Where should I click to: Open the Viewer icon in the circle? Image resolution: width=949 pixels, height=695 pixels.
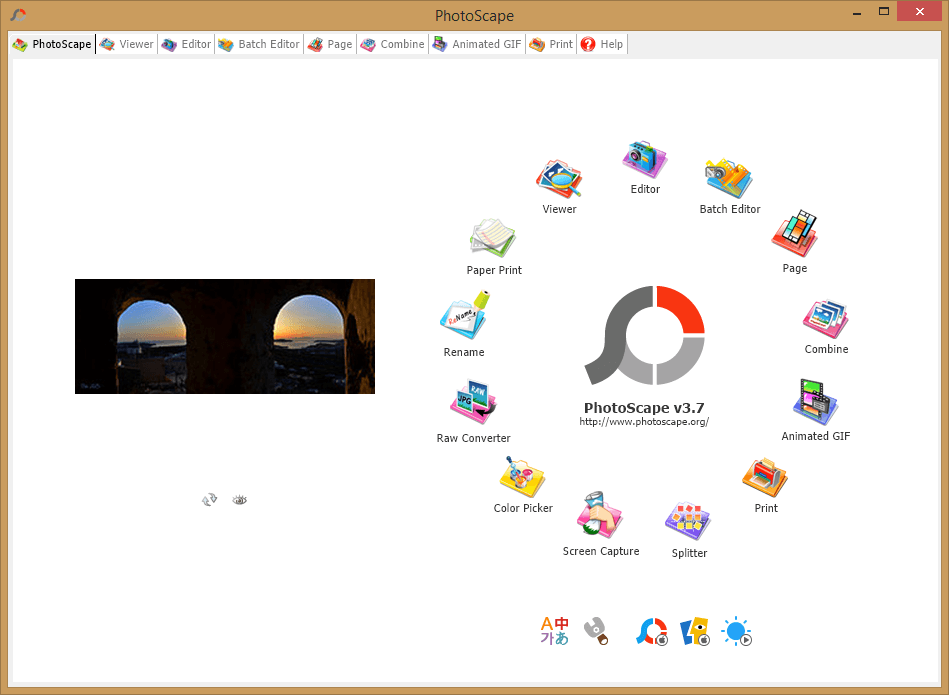tap(559, 179)
